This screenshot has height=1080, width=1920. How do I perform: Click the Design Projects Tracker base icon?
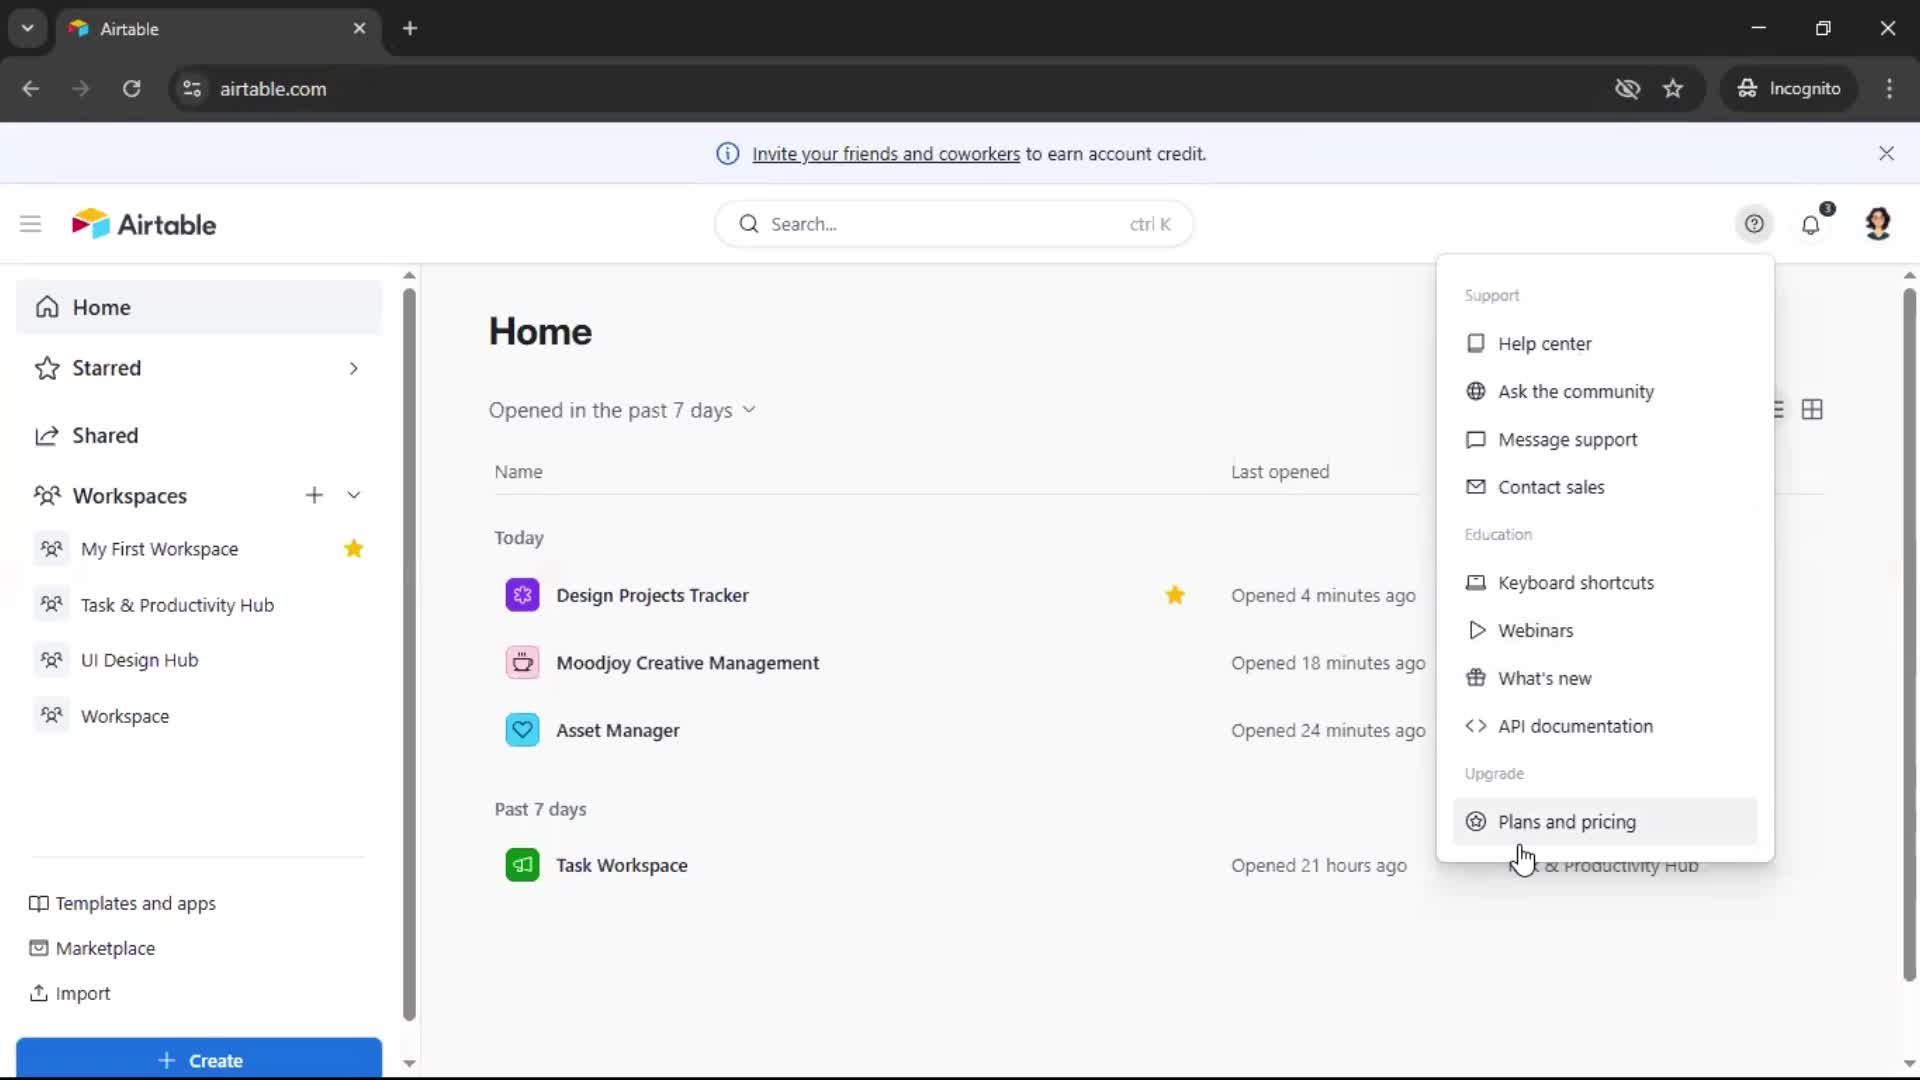pos(522,595)
